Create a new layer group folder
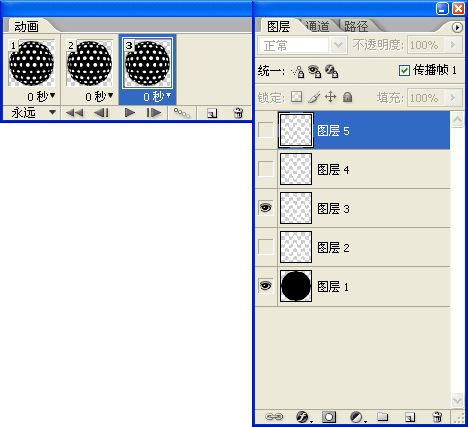Viewport: 468px width, 427px height. click(x=383, y=416)
